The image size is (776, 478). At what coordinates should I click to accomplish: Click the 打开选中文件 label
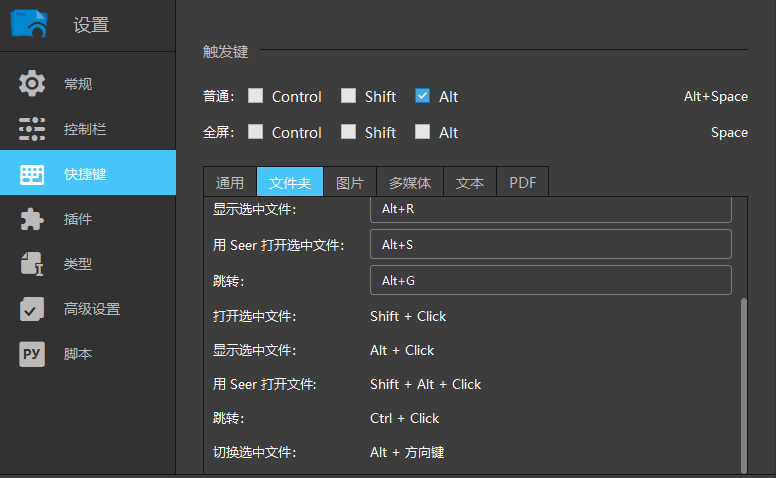click(254, 316)
